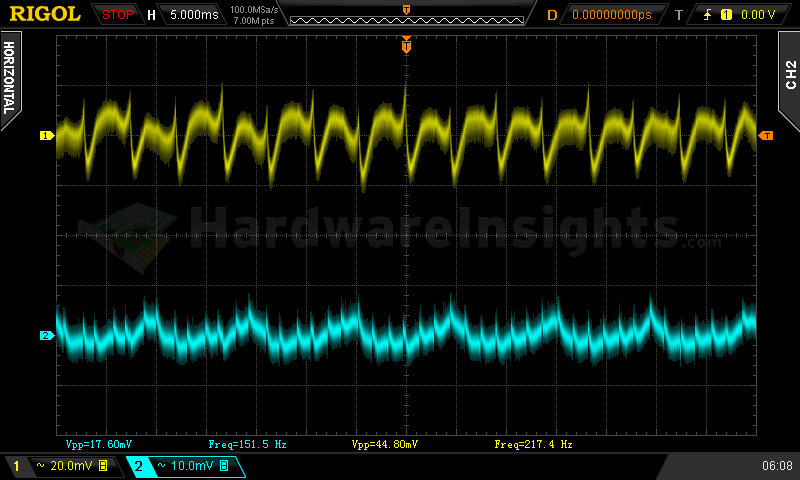
Task: Toggle channel 1 using its yellow label
Action: pyautogui.click(x=15, y=466)
